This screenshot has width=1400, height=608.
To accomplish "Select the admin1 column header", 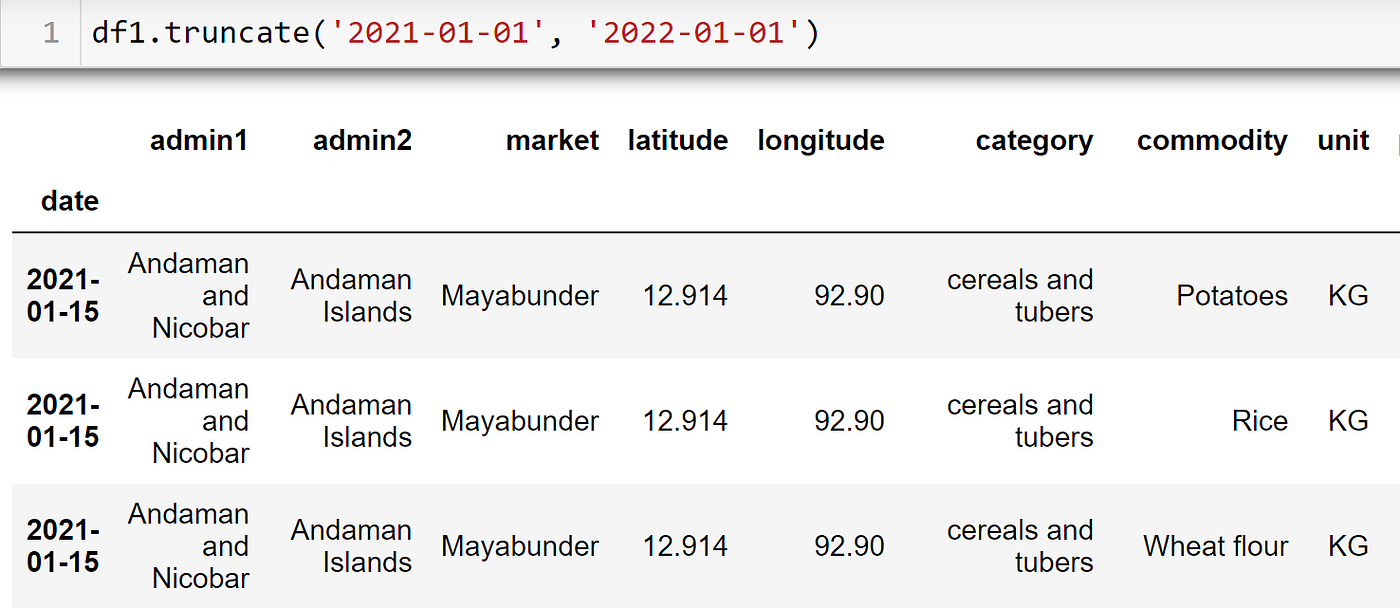I will tap(198, 141).
